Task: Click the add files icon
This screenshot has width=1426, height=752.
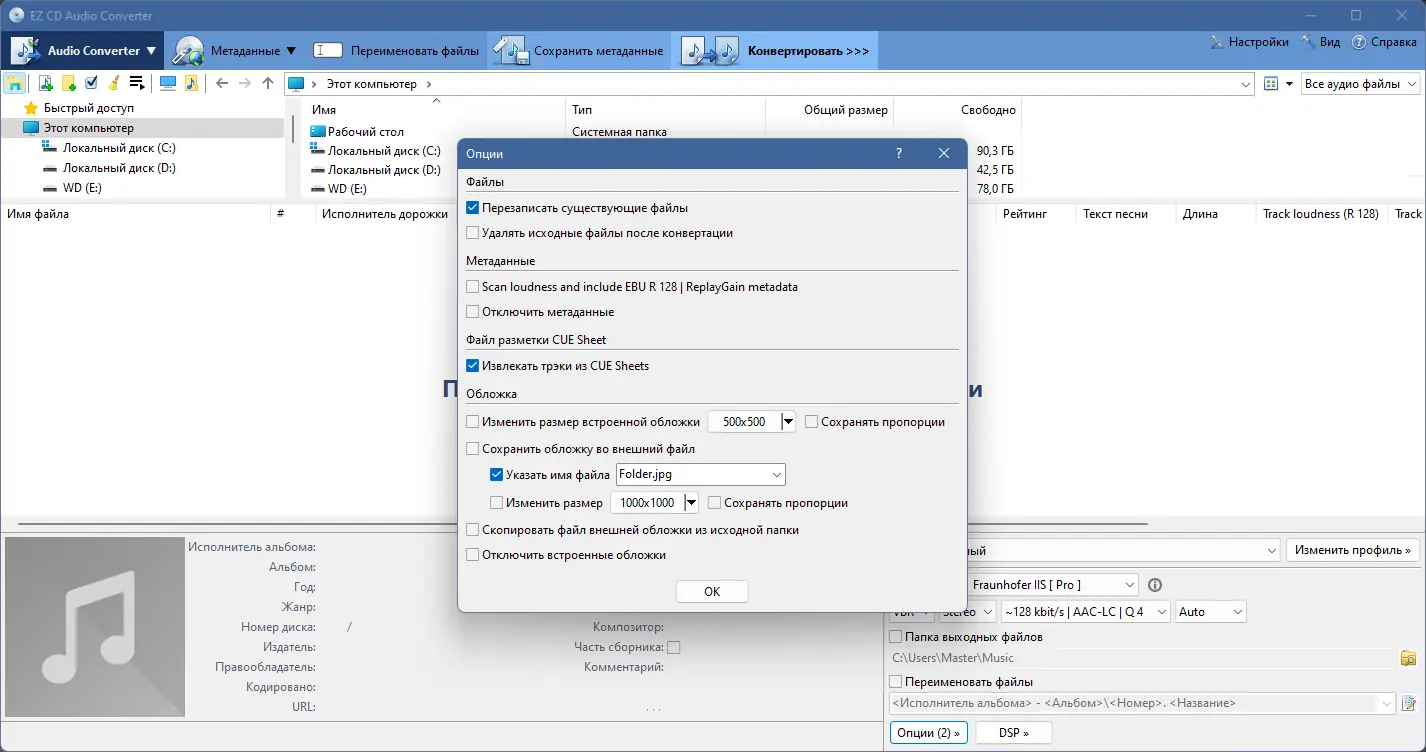Action: coord(45,84)
